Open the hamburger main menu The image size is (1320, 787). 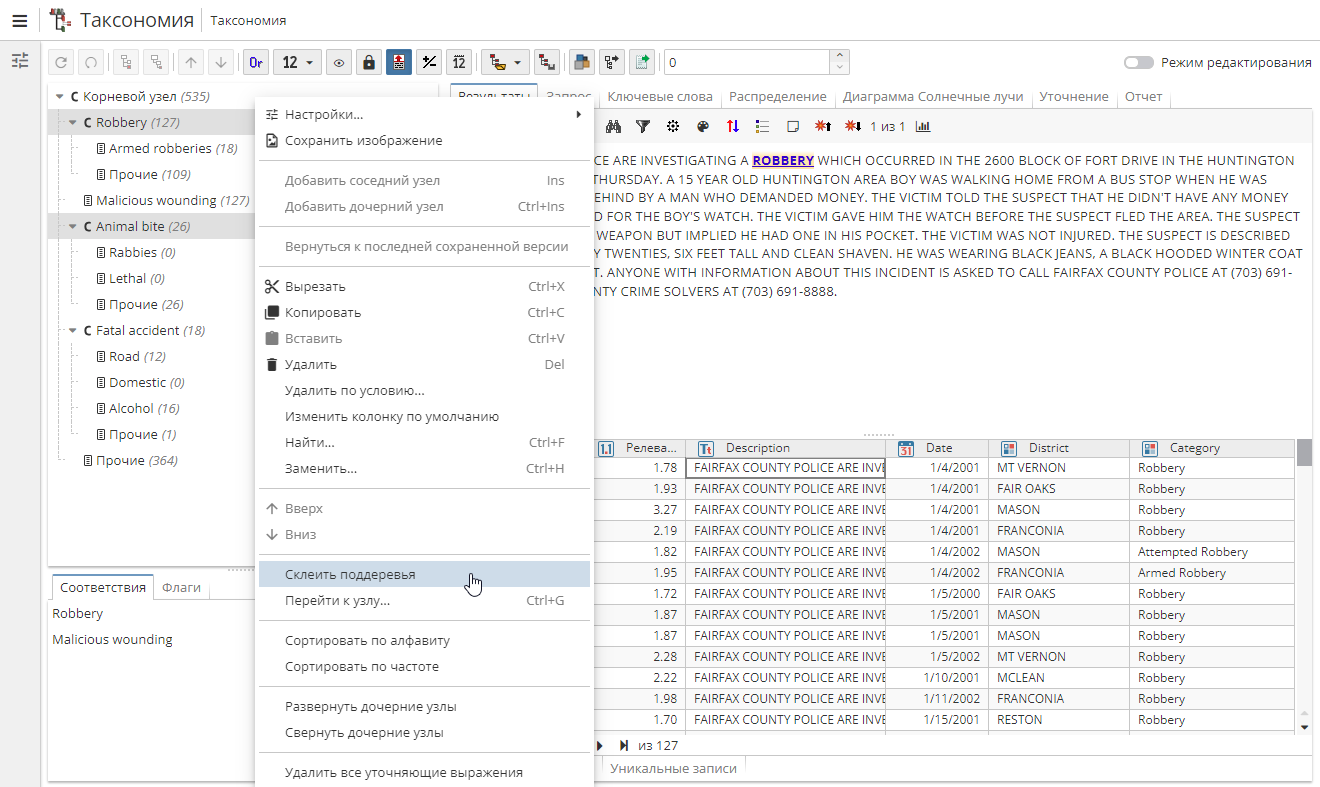point(19,20)
